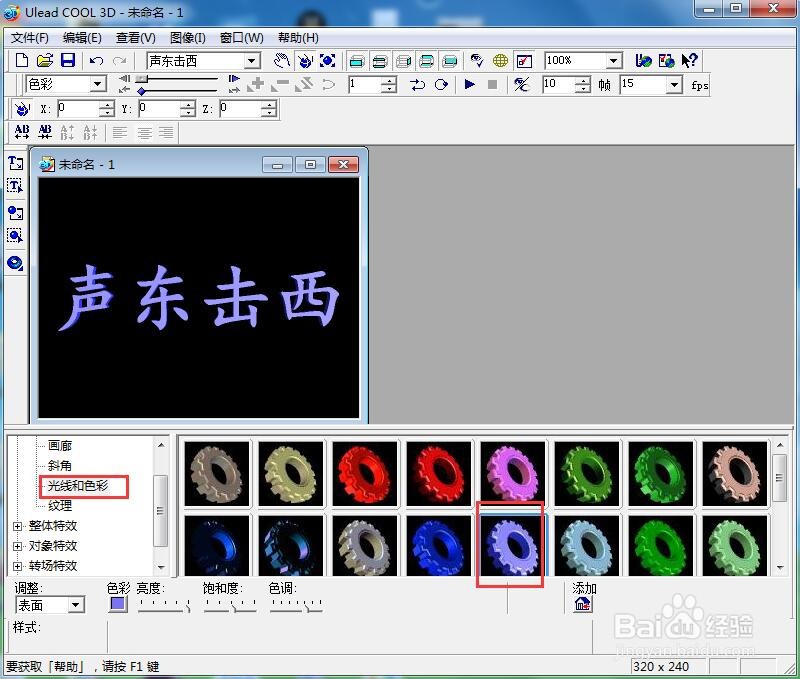The width and height of the screenshot is (800, 679).
Task: Click the context Help arrow-question icon
Action: pyautogui.click(x=689, y=60)
